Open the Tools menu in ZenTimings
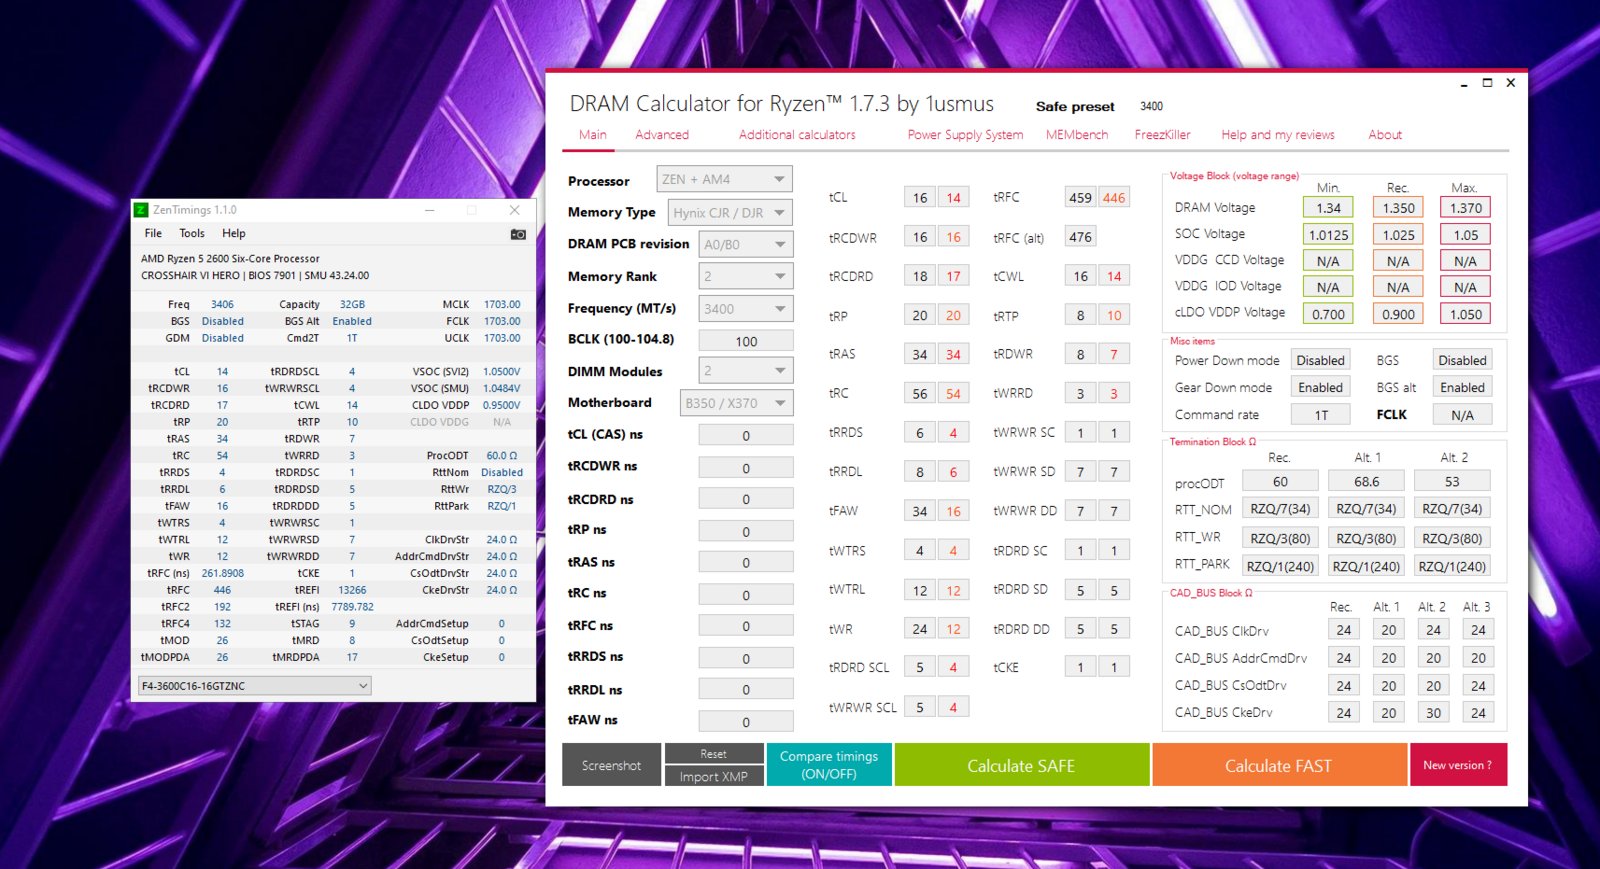Viewport: 1600px width, 869px height. tap(192, 234)
